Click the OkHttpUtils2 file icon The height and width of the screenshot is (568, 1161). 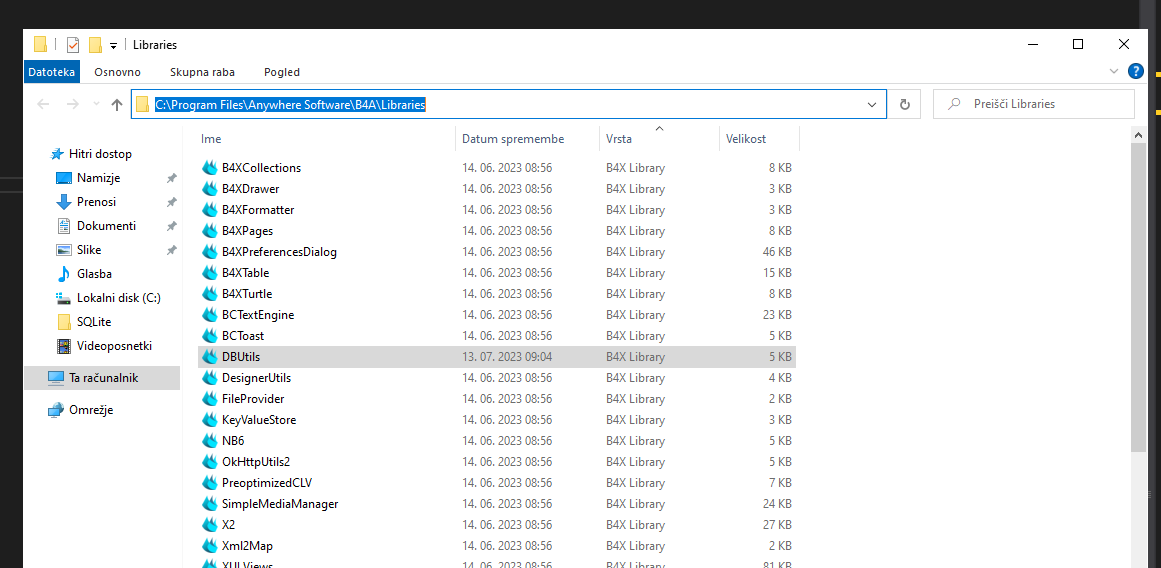[x=210, y=461]
